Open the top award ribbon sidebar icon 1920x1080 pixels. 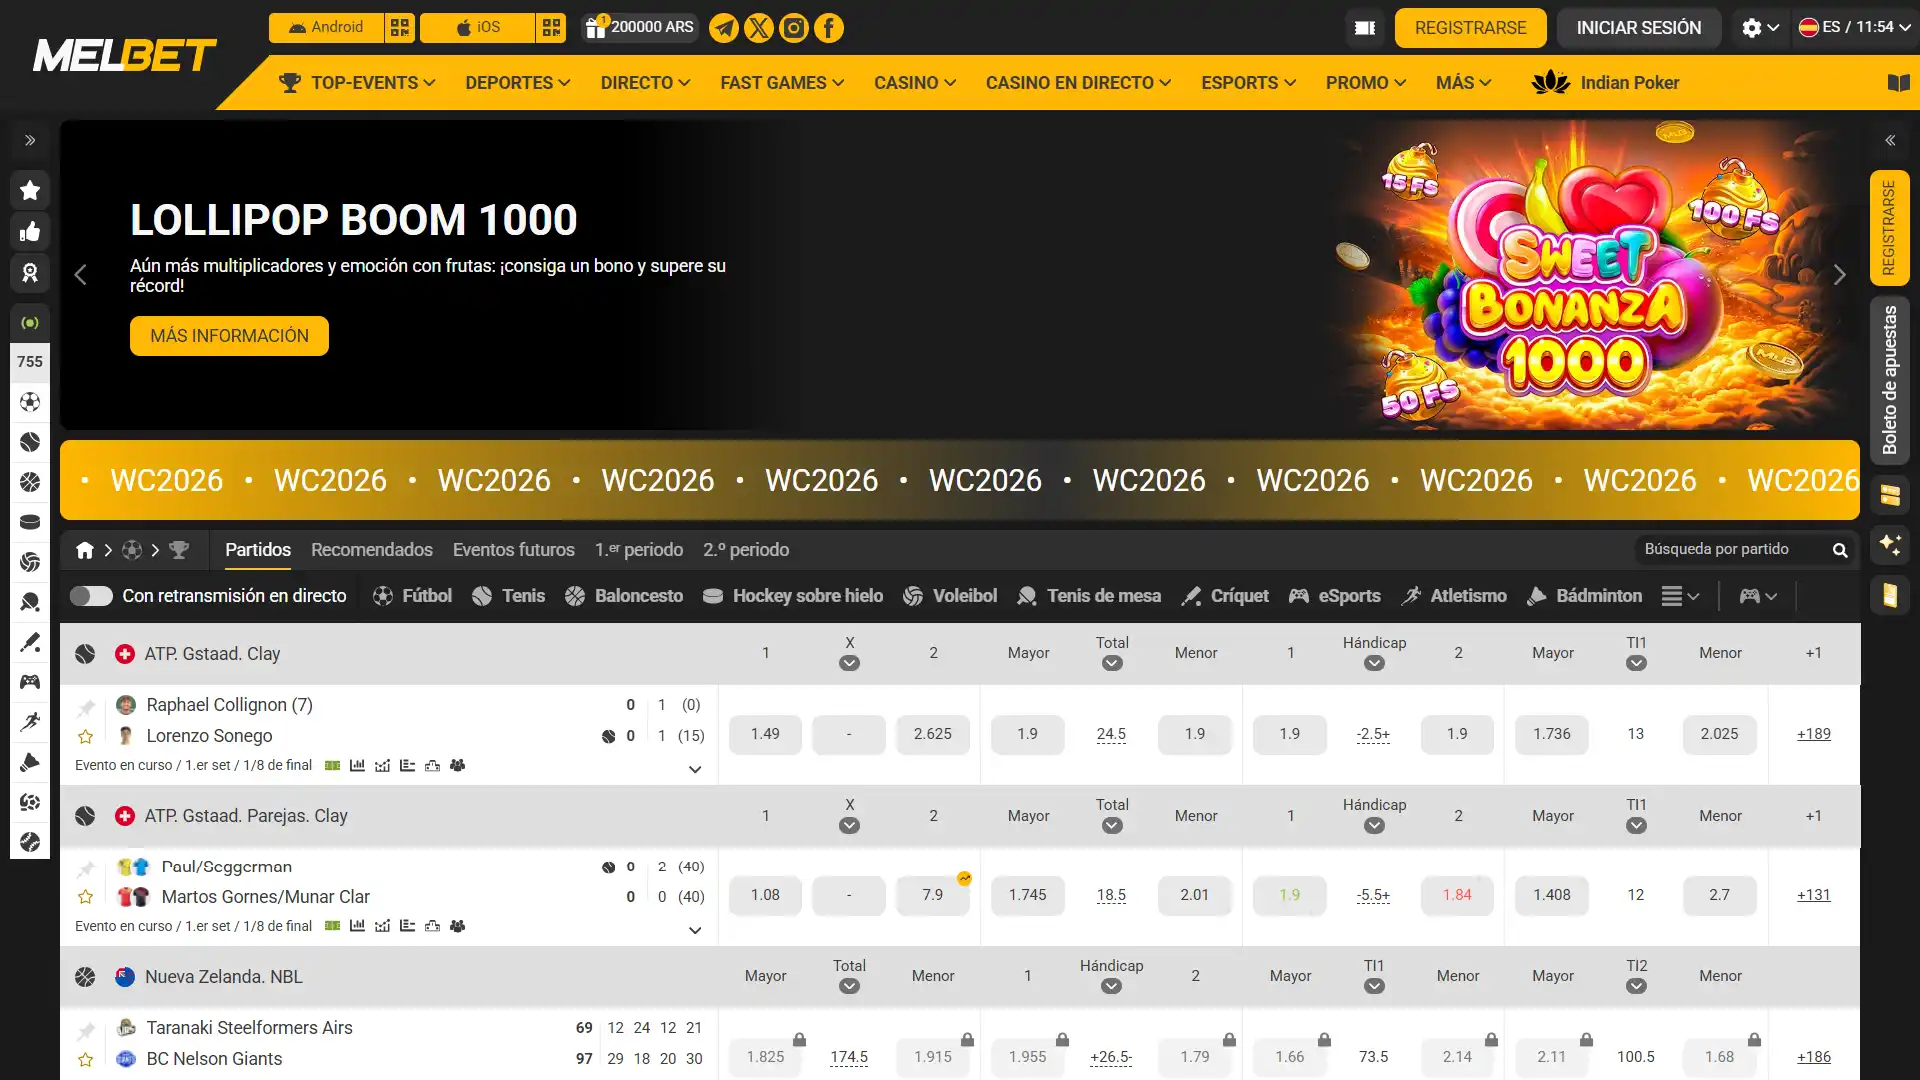click(x=30, y=273)
